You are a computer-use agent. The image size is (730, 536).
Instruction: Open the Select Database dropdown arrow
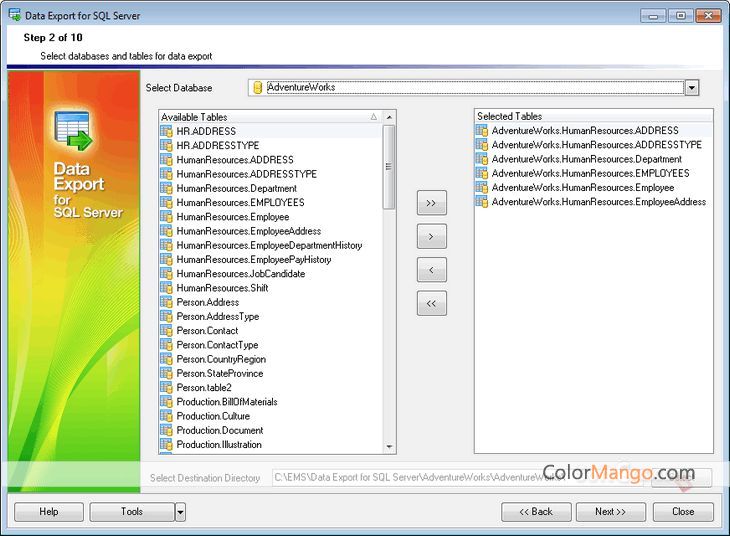692,88
